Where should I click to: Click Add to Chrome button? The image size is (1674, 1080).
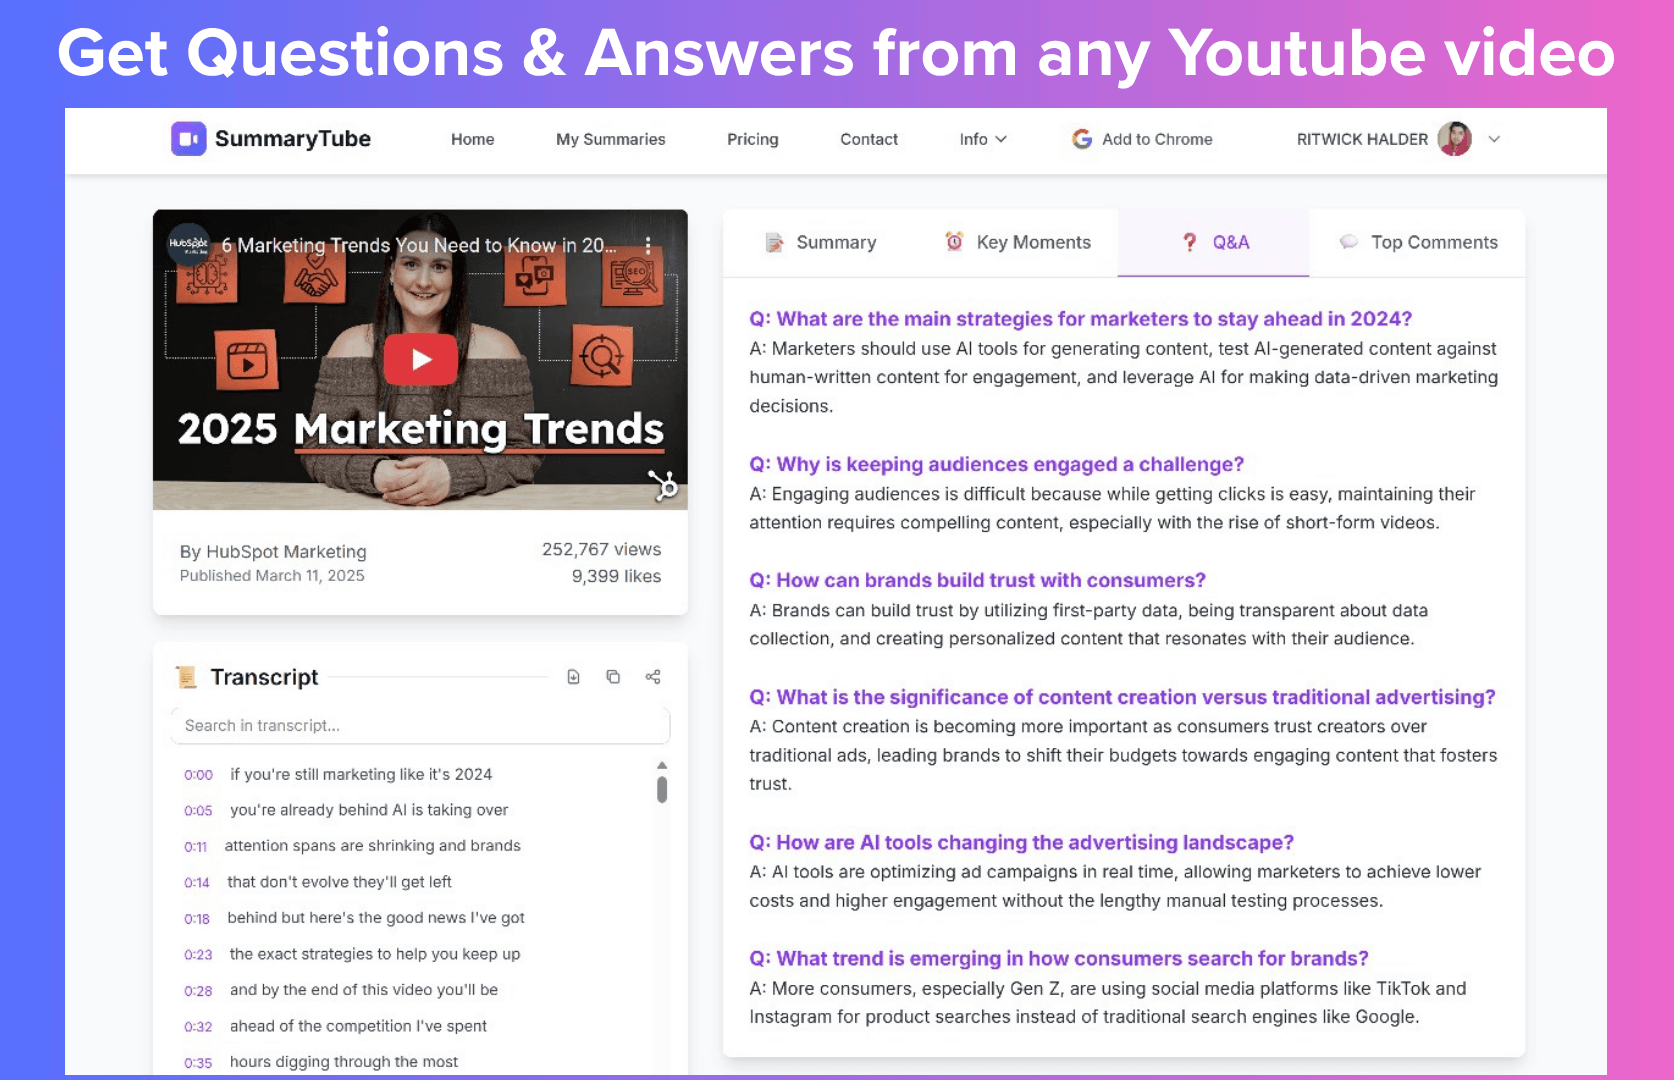click(x=1142, y=139)
